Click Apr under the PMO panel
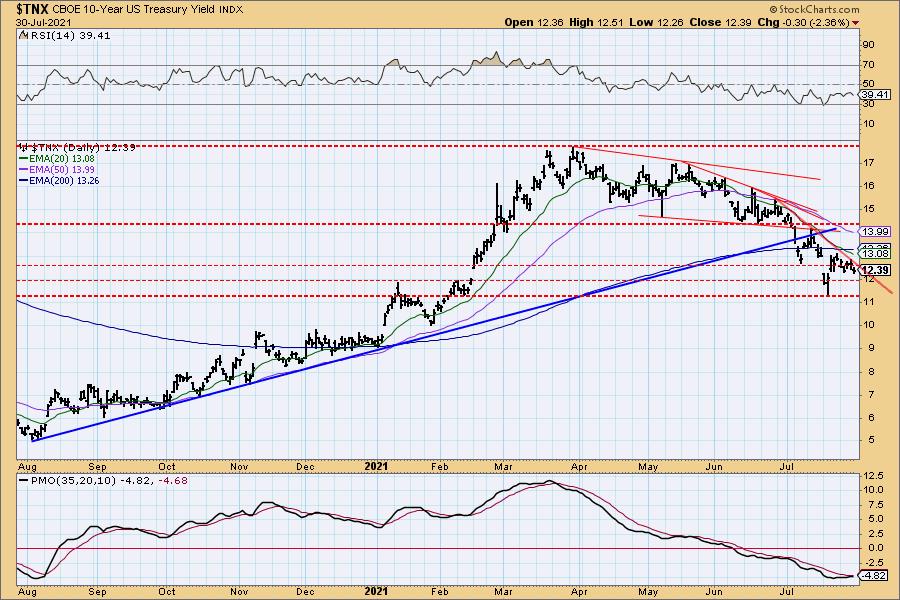This screenshot has width=900, height=600. point(579,591)
